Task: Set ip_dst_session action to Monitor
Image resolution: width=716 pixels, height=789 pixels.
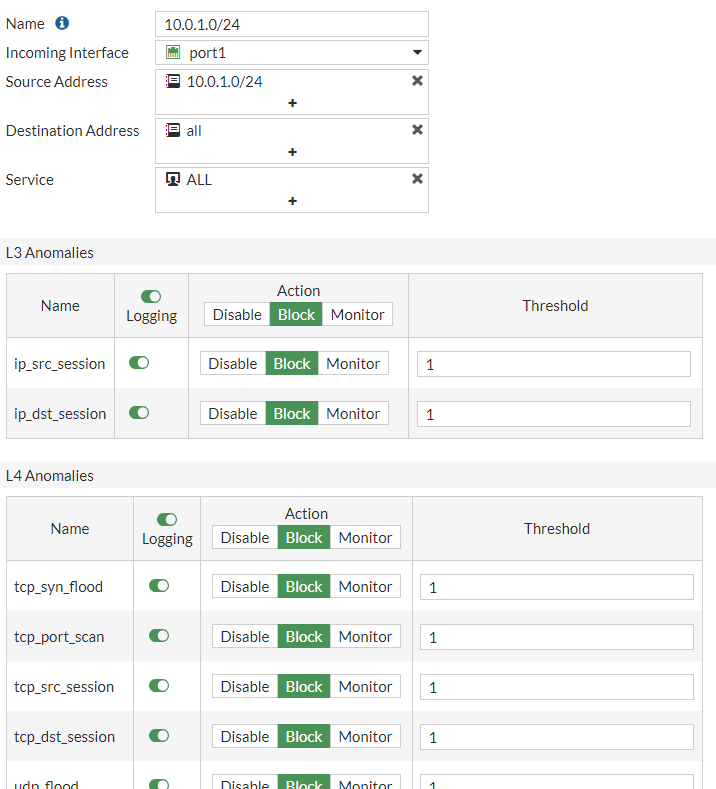Action: pos(353,413)
